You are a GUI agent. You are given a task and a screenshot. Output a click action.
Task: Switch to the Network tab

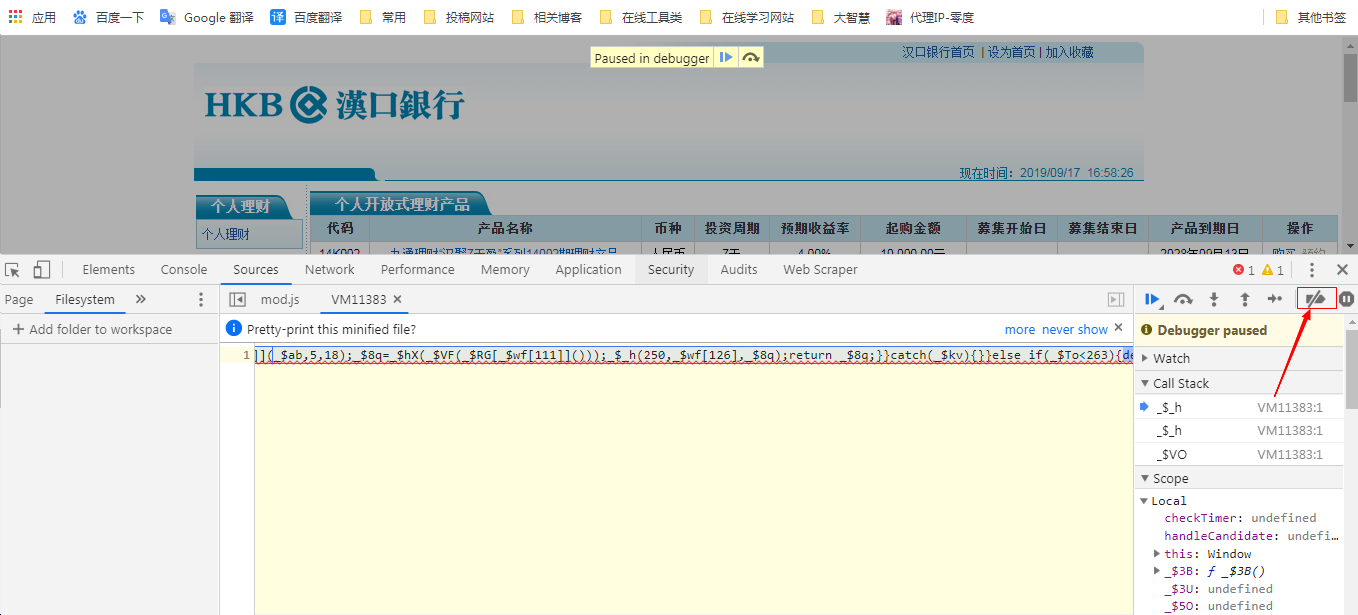pos(330,270)
